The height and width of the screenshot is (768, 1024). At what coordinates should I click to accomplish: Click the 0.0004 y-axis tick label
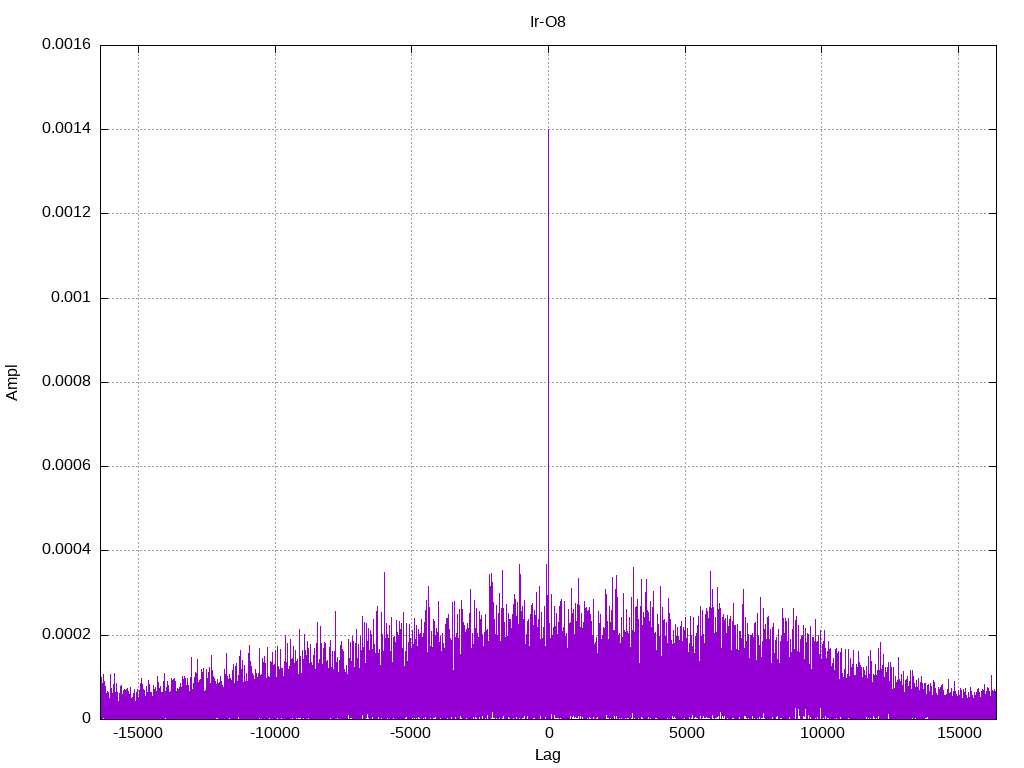tap(67, 550)
